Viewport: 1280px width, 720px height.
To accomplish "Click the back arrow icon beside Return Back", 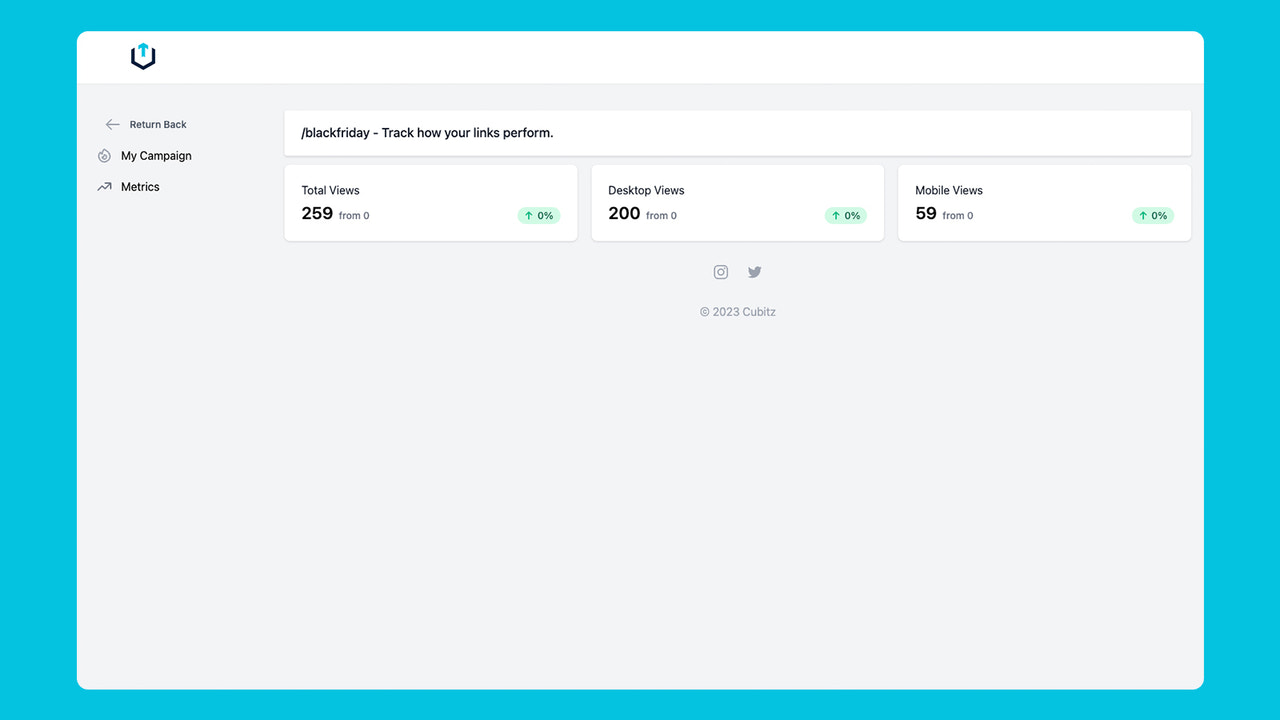I will (112, 124).
